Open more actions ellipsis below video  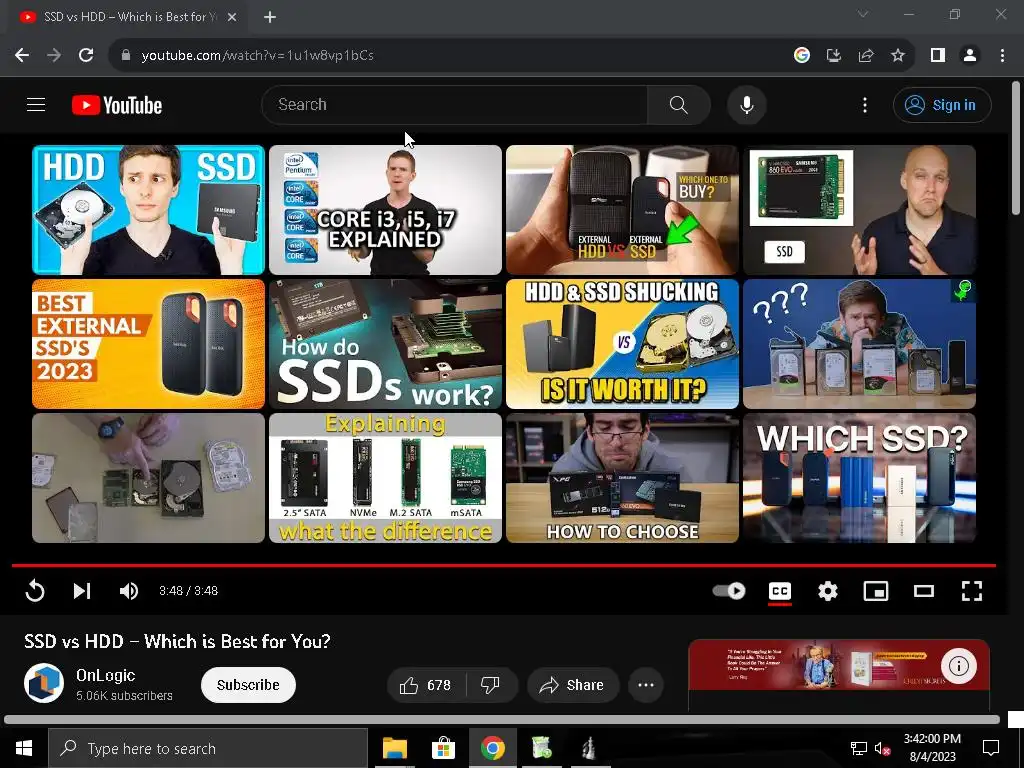646,685
